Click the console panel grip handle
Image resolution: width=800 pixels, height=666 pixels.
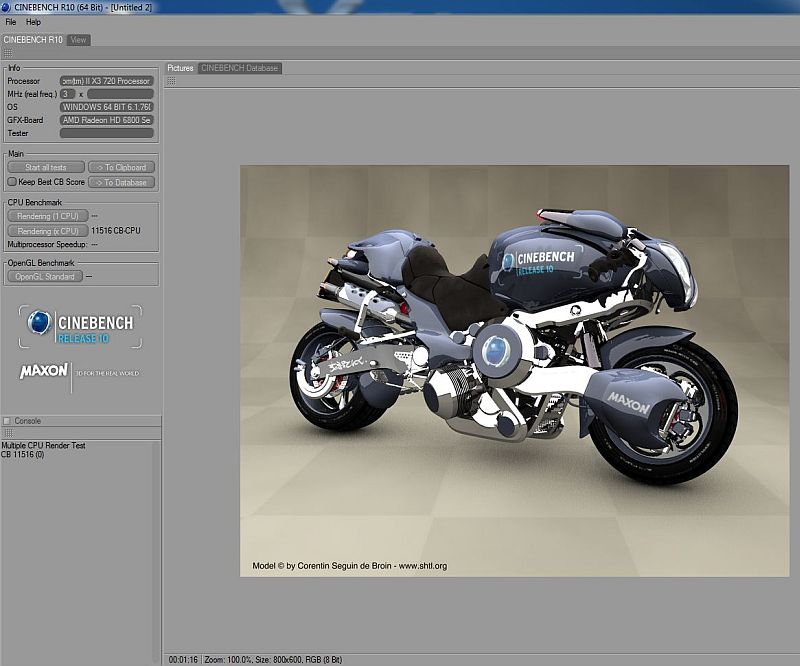coord(8,433)
